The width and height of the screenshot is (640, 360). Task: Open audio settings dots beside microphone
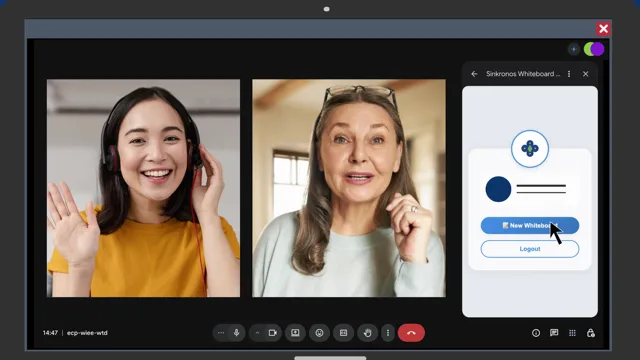click(221, 333)
